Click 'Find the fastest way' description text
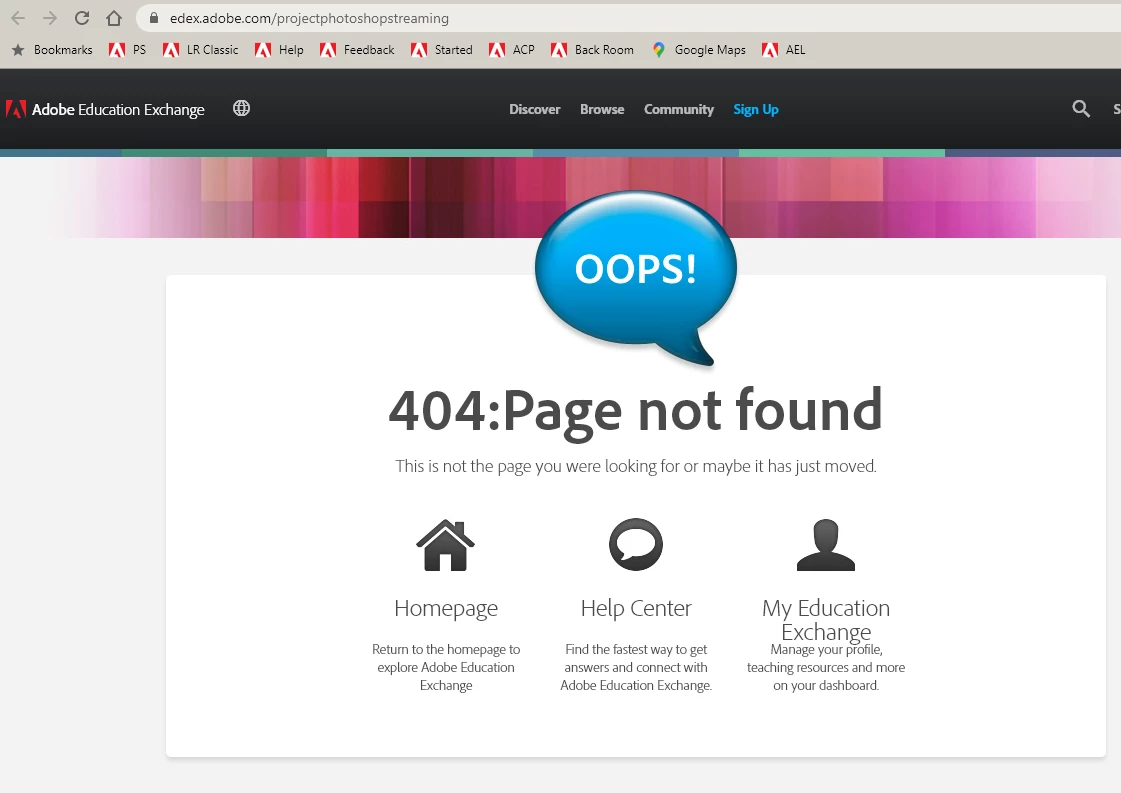This screenshot has width=1121, height=793. pos(636,667)
